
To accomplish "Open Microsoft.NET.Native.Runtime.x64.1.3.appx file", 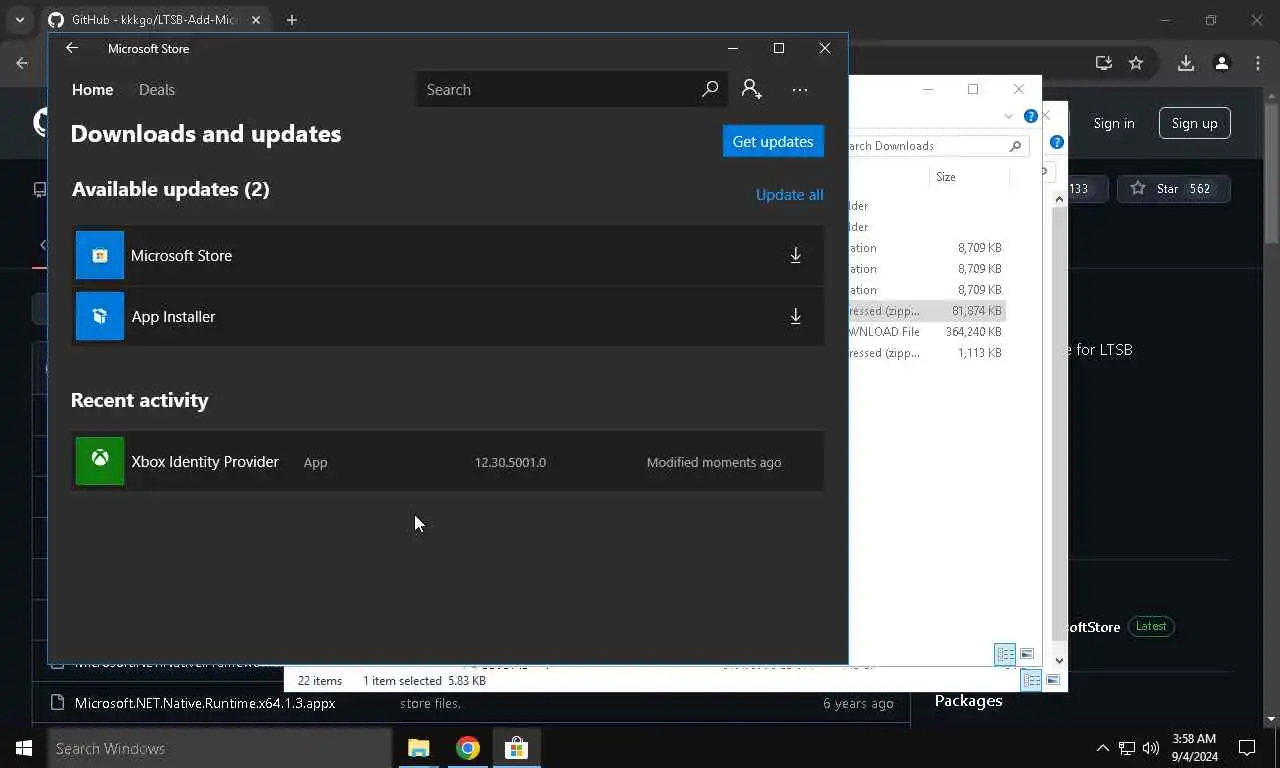I will click(205, 703).
